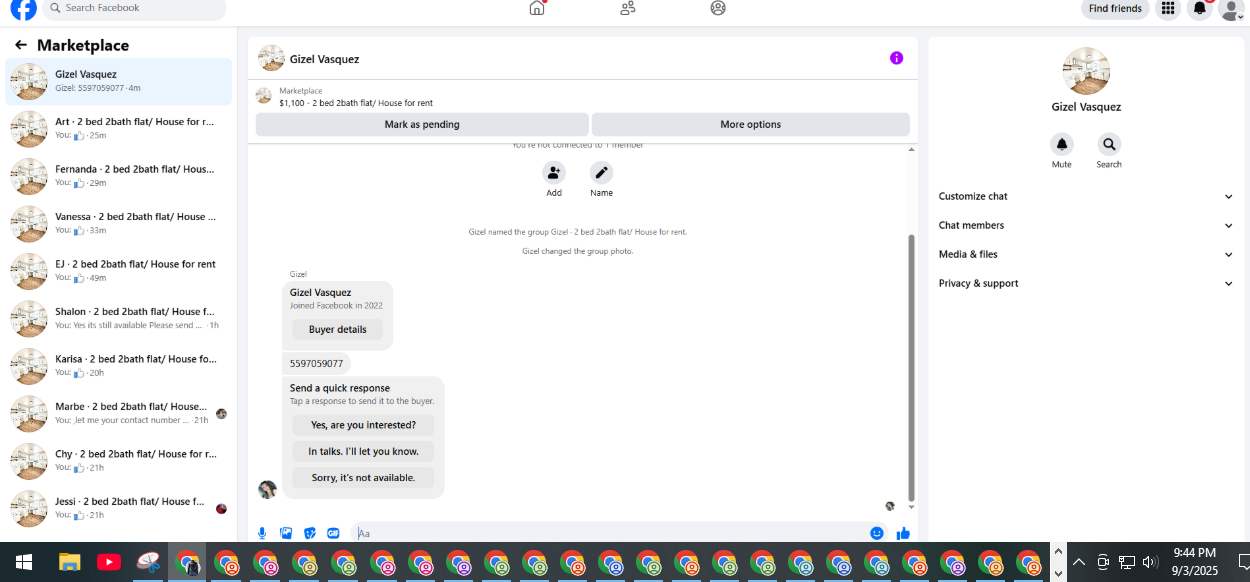Open the Vanessa conversation

(119, 223)
